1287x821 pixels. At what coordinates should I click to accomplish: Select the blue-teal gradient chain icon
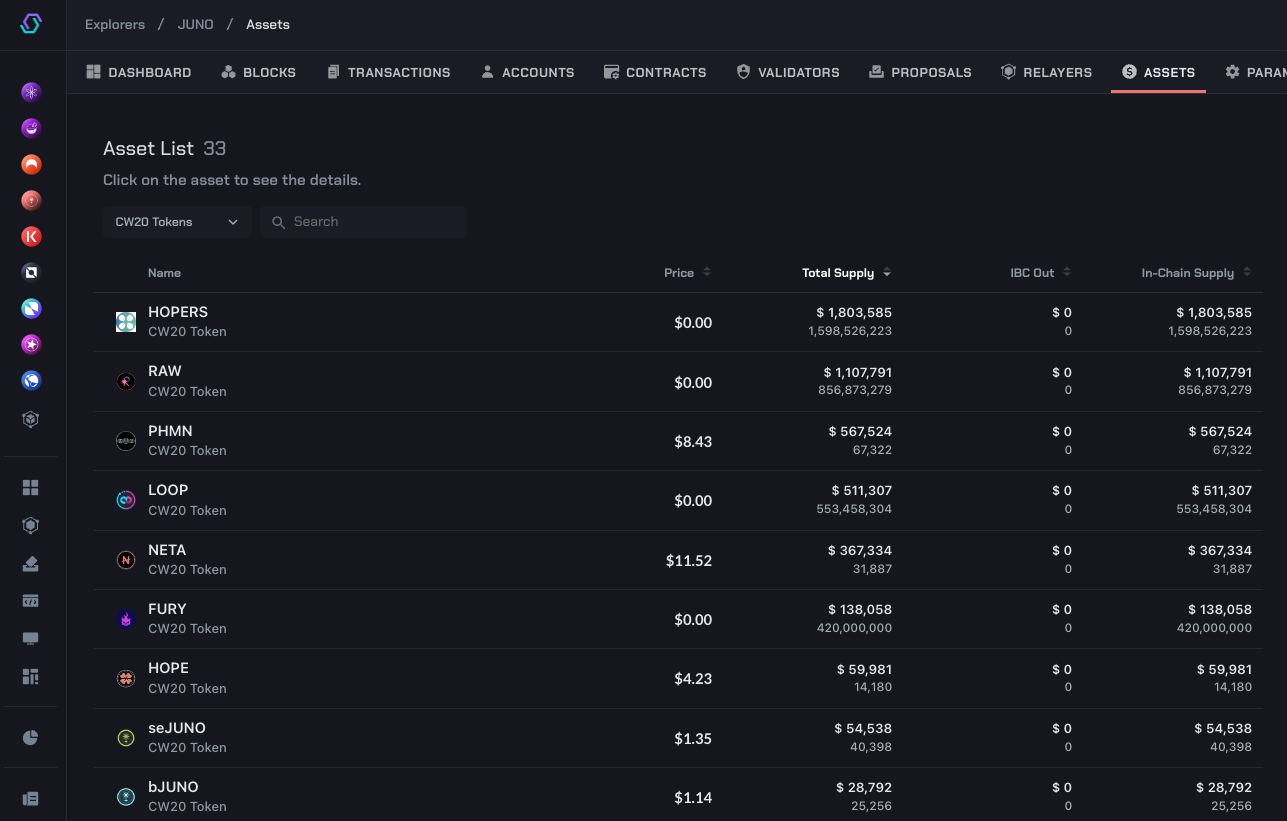point(31,308)
